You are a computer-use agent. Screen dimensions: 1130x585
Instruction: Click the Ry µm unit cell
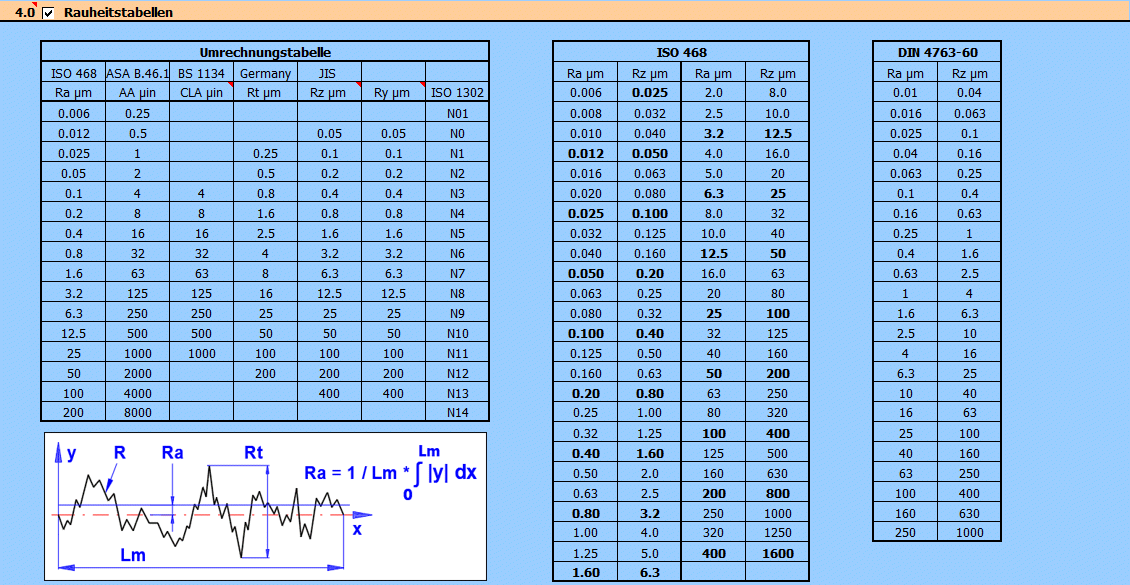[x=393, y=93]
